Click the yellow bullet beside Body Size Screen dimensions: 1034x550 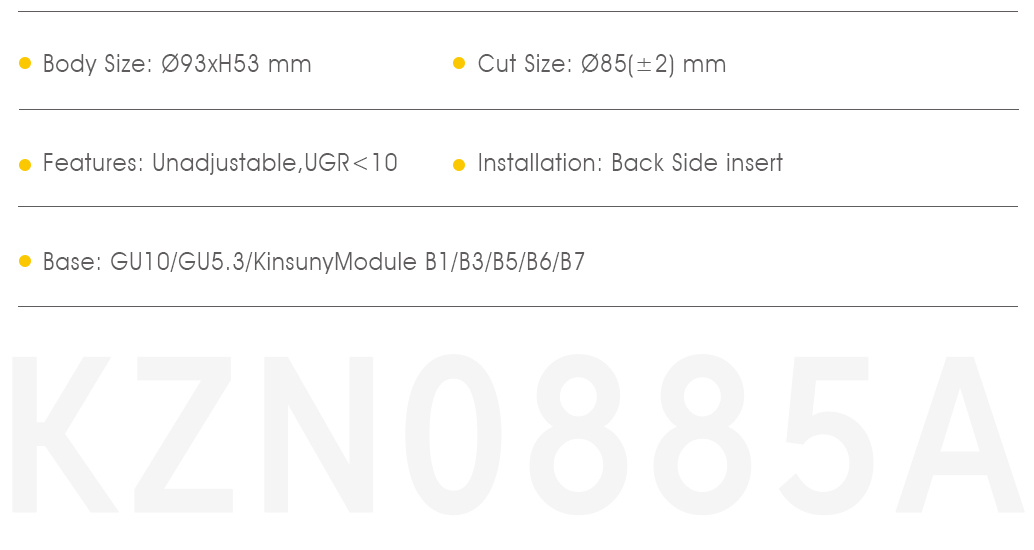click(x=25, y=63)
